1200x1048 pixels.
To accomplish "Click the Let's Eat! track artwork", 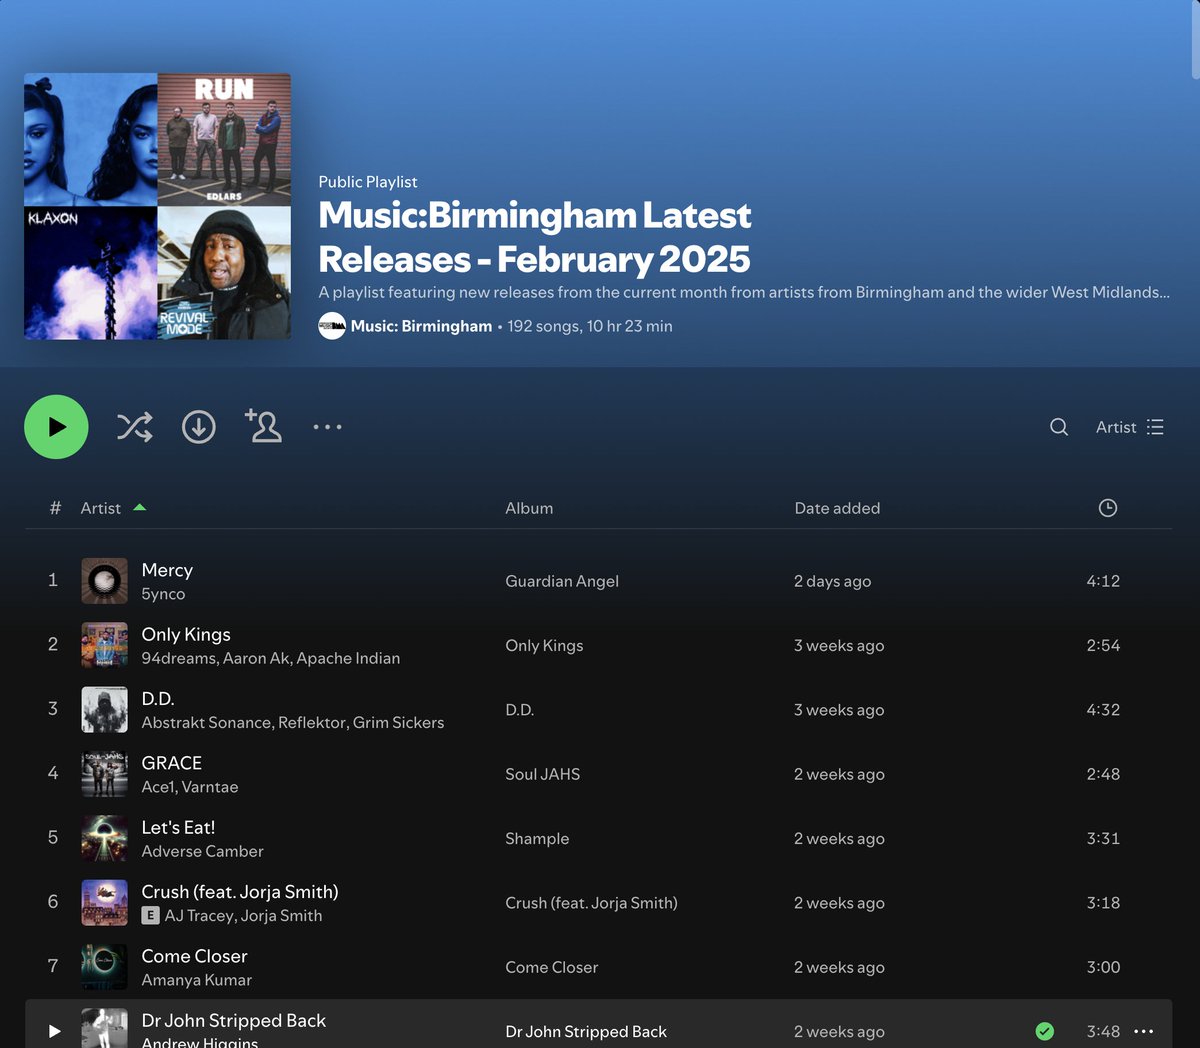I will [x=104, y=838].
